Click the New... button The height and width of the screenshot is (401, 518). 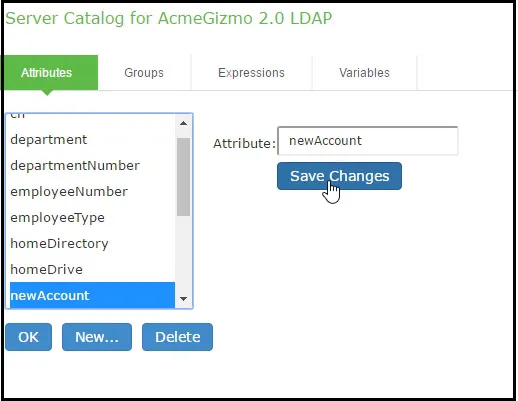click(x=97, y=337)
